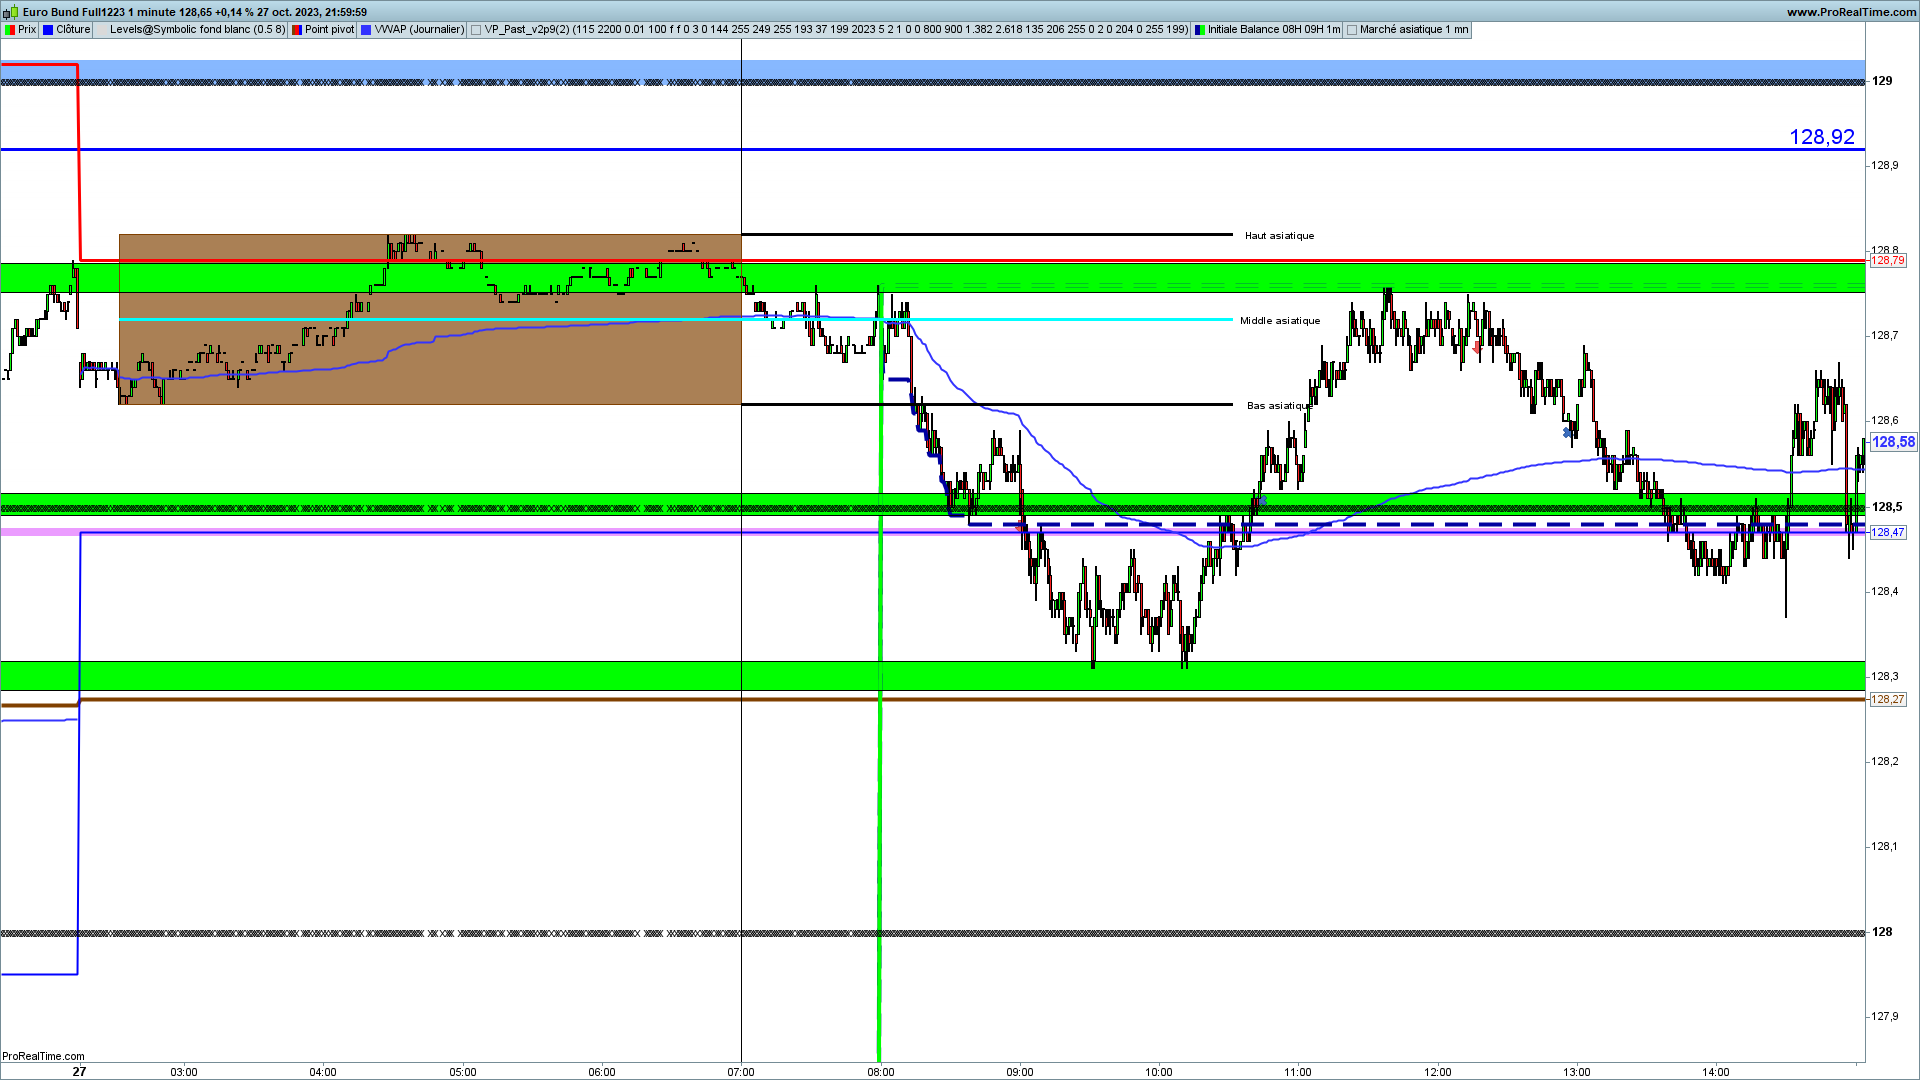
Task: Click the VWAP (Journalier) blue square icon
Action: [366, 30]
